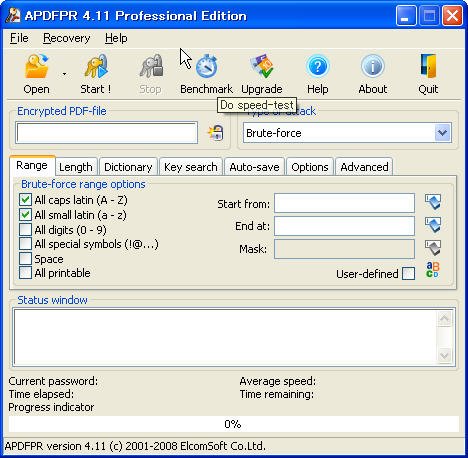Screen dimensions: 468x458
Task: Select the Range tab
Action: (32, 165)
